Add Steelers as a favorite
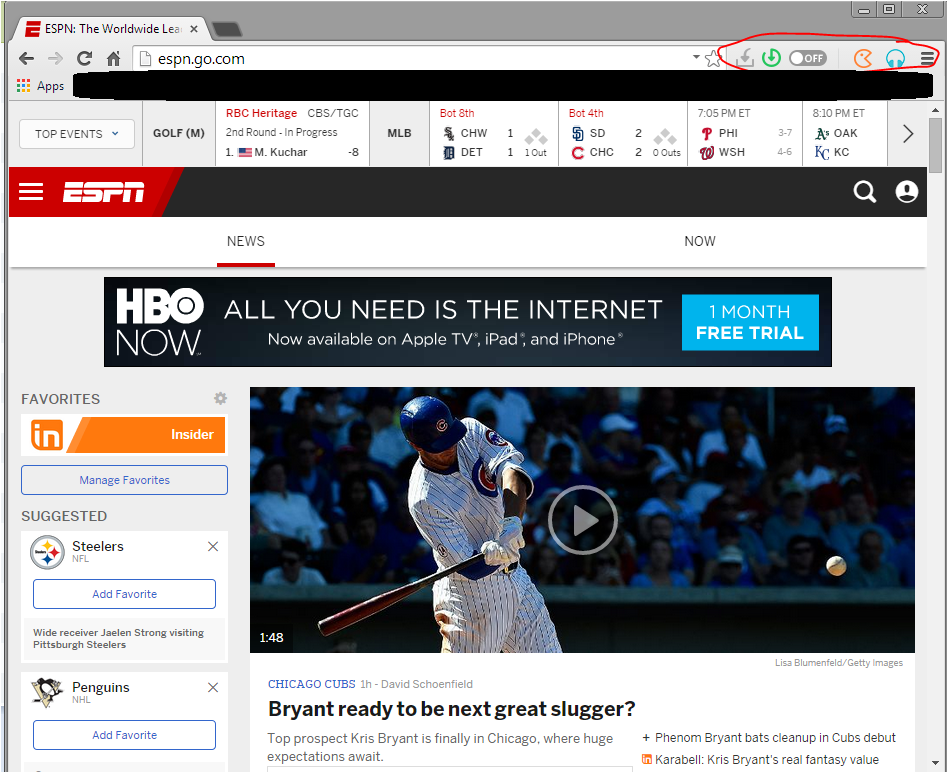 point(124,594)
